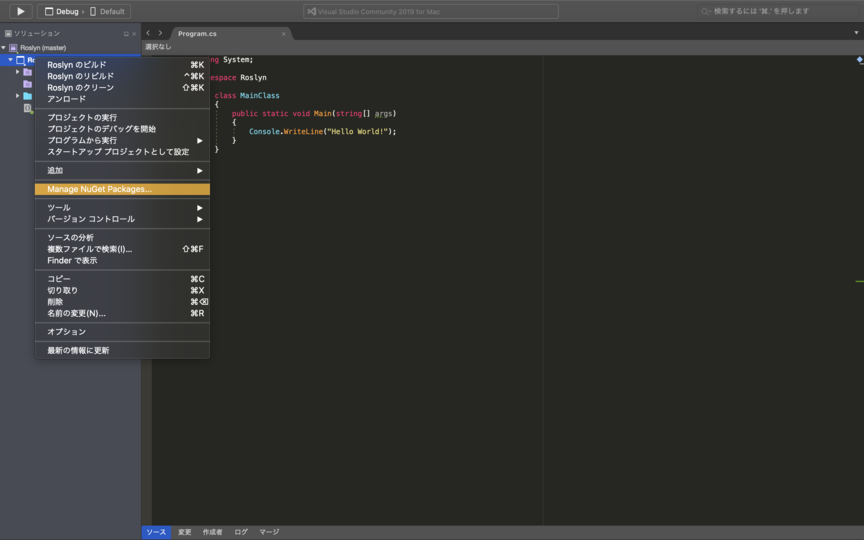Close the Program.cs tab
The image size is (864, 540).
click(284, 34)
